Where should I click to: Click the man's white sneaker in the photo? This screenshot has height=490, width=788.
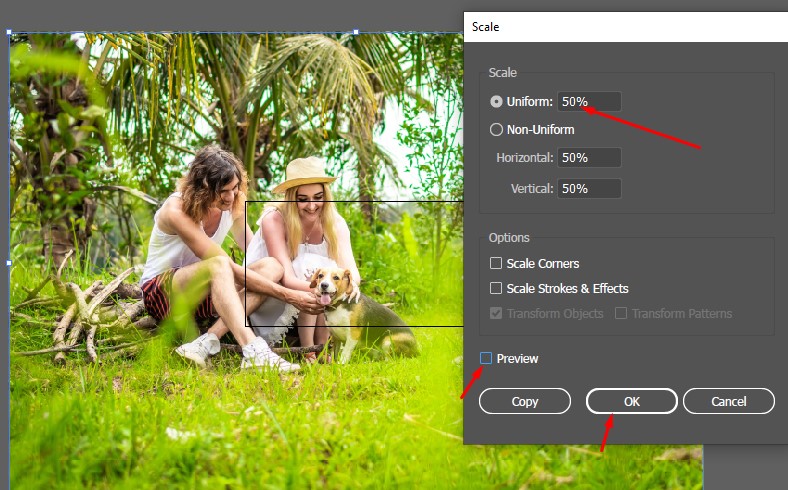point(199,347)
